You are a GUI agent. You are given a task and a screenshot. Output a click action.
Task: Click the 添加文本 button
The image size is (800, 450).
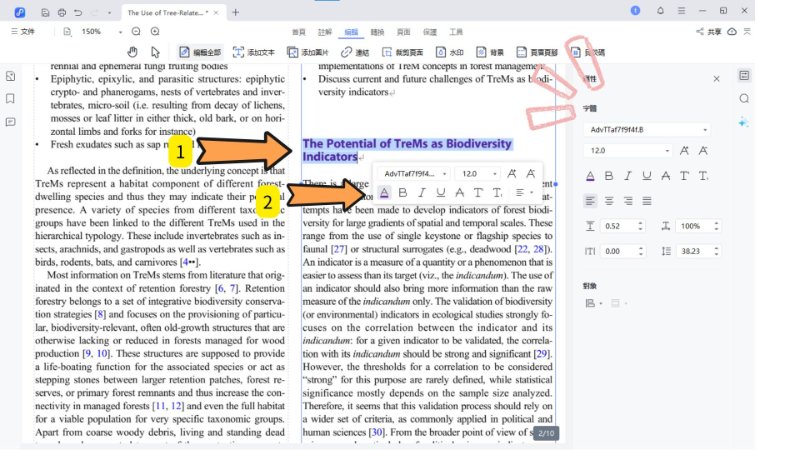[x=254, y=51]
